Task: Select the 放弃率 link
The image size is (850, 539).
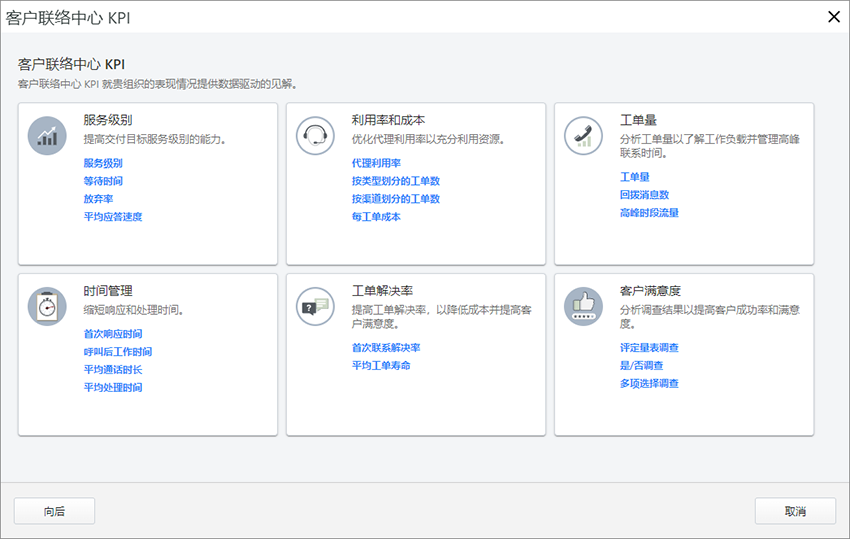Action: [98, 199]
